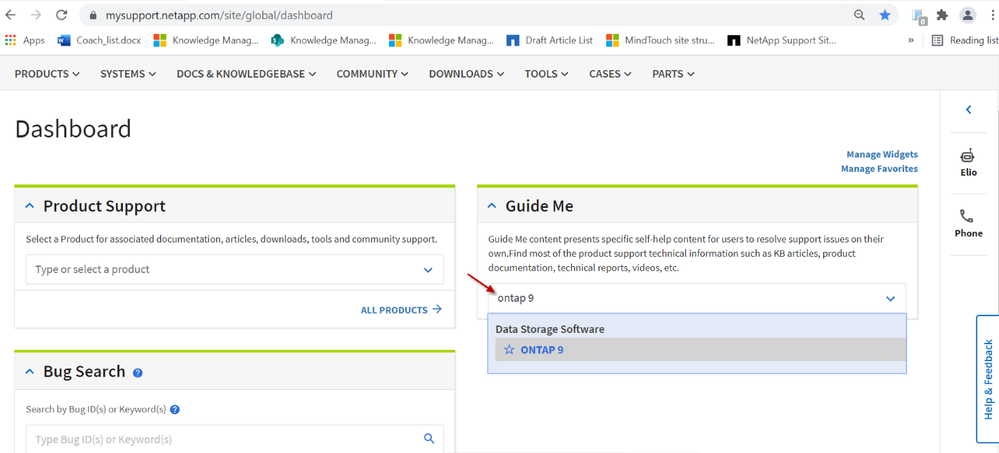Click the star icon beside ONTAP 9
999x453 pixels.
(x=509, y=350)
